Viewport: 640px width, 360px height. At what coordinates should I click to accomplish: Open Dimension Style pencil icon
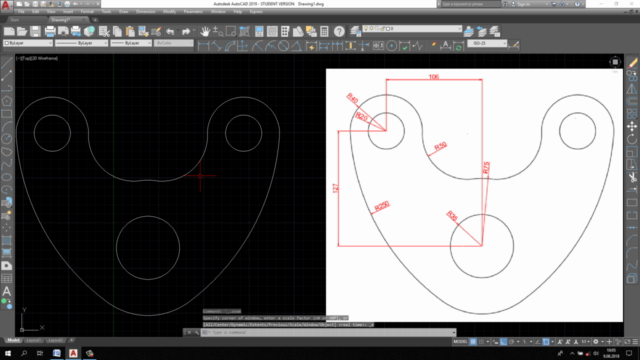point(514,45)
